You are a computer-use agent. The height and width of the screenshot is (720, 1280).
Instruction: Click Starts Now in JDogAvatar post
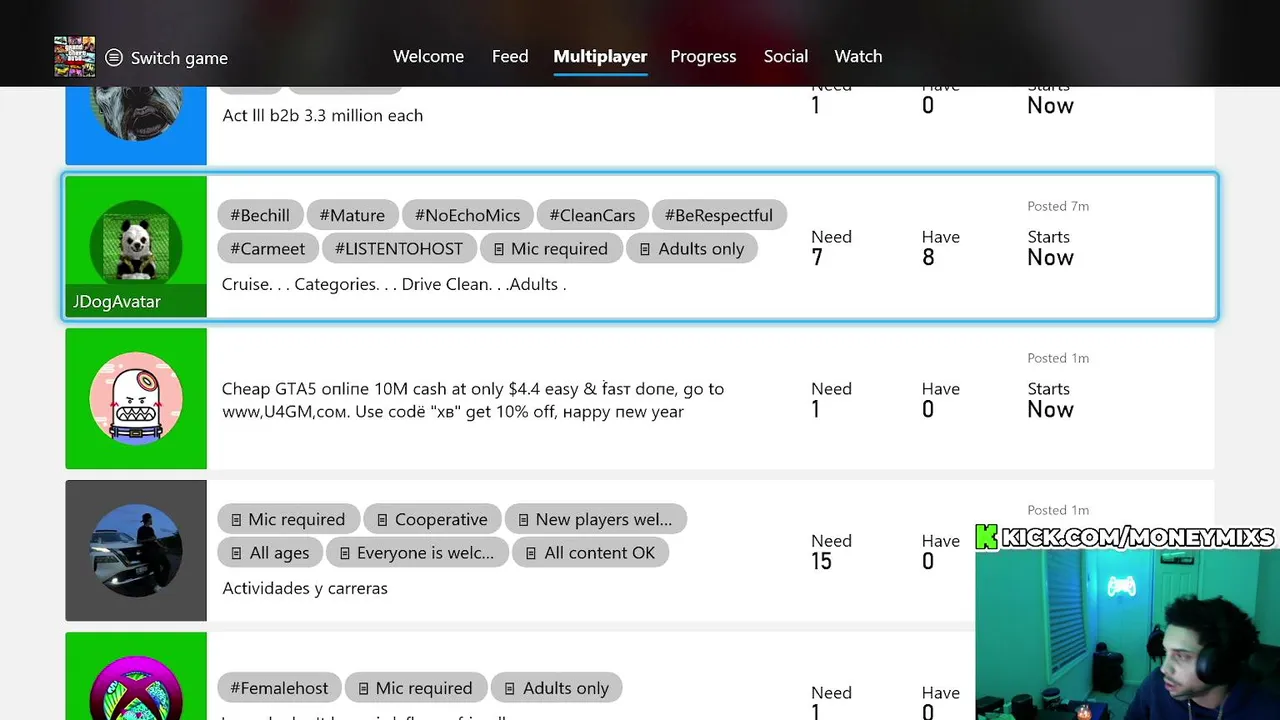pyautogui.click(x=1050, y=247)
